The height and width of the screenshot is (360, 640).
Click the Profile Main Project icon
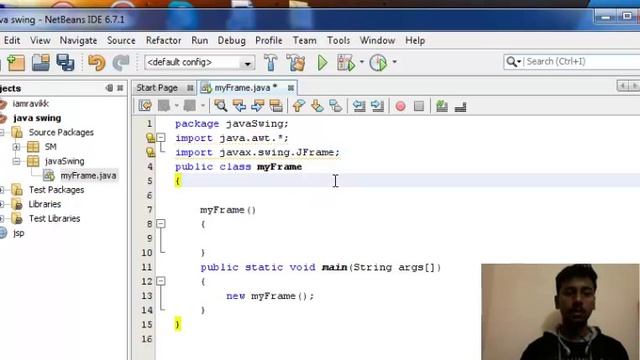[378, 62]
